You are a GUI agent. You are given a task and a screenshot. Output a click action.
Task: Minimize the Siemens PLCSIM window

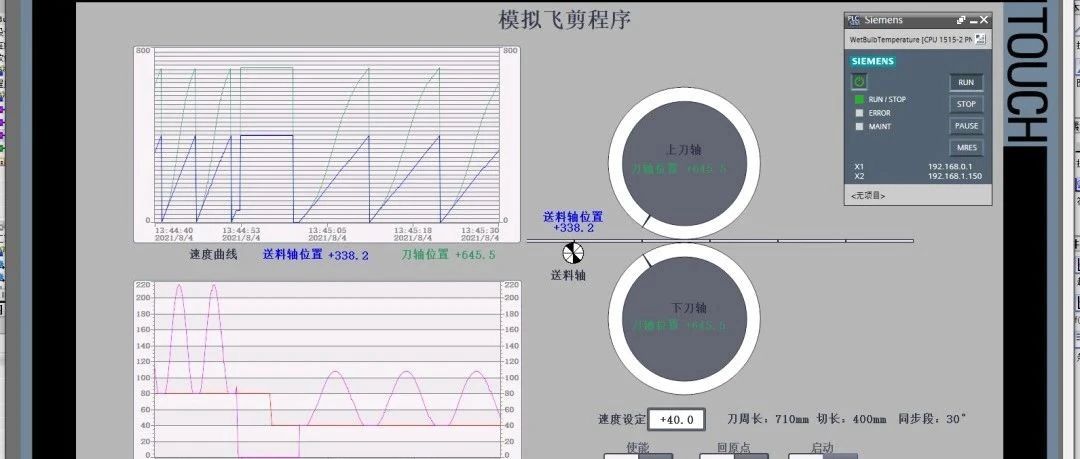(972, 20)
